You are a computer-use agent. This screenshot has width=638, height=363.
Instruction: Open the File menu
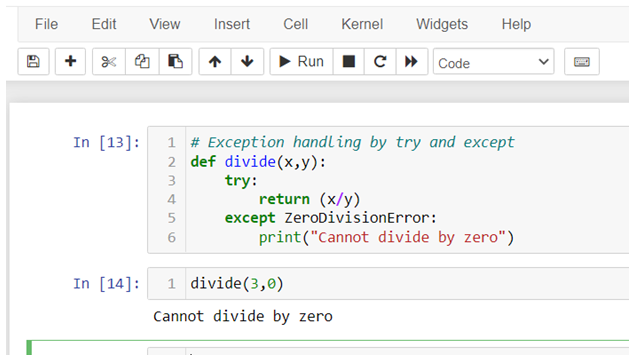pyautogui.click(x=46, y=24)
